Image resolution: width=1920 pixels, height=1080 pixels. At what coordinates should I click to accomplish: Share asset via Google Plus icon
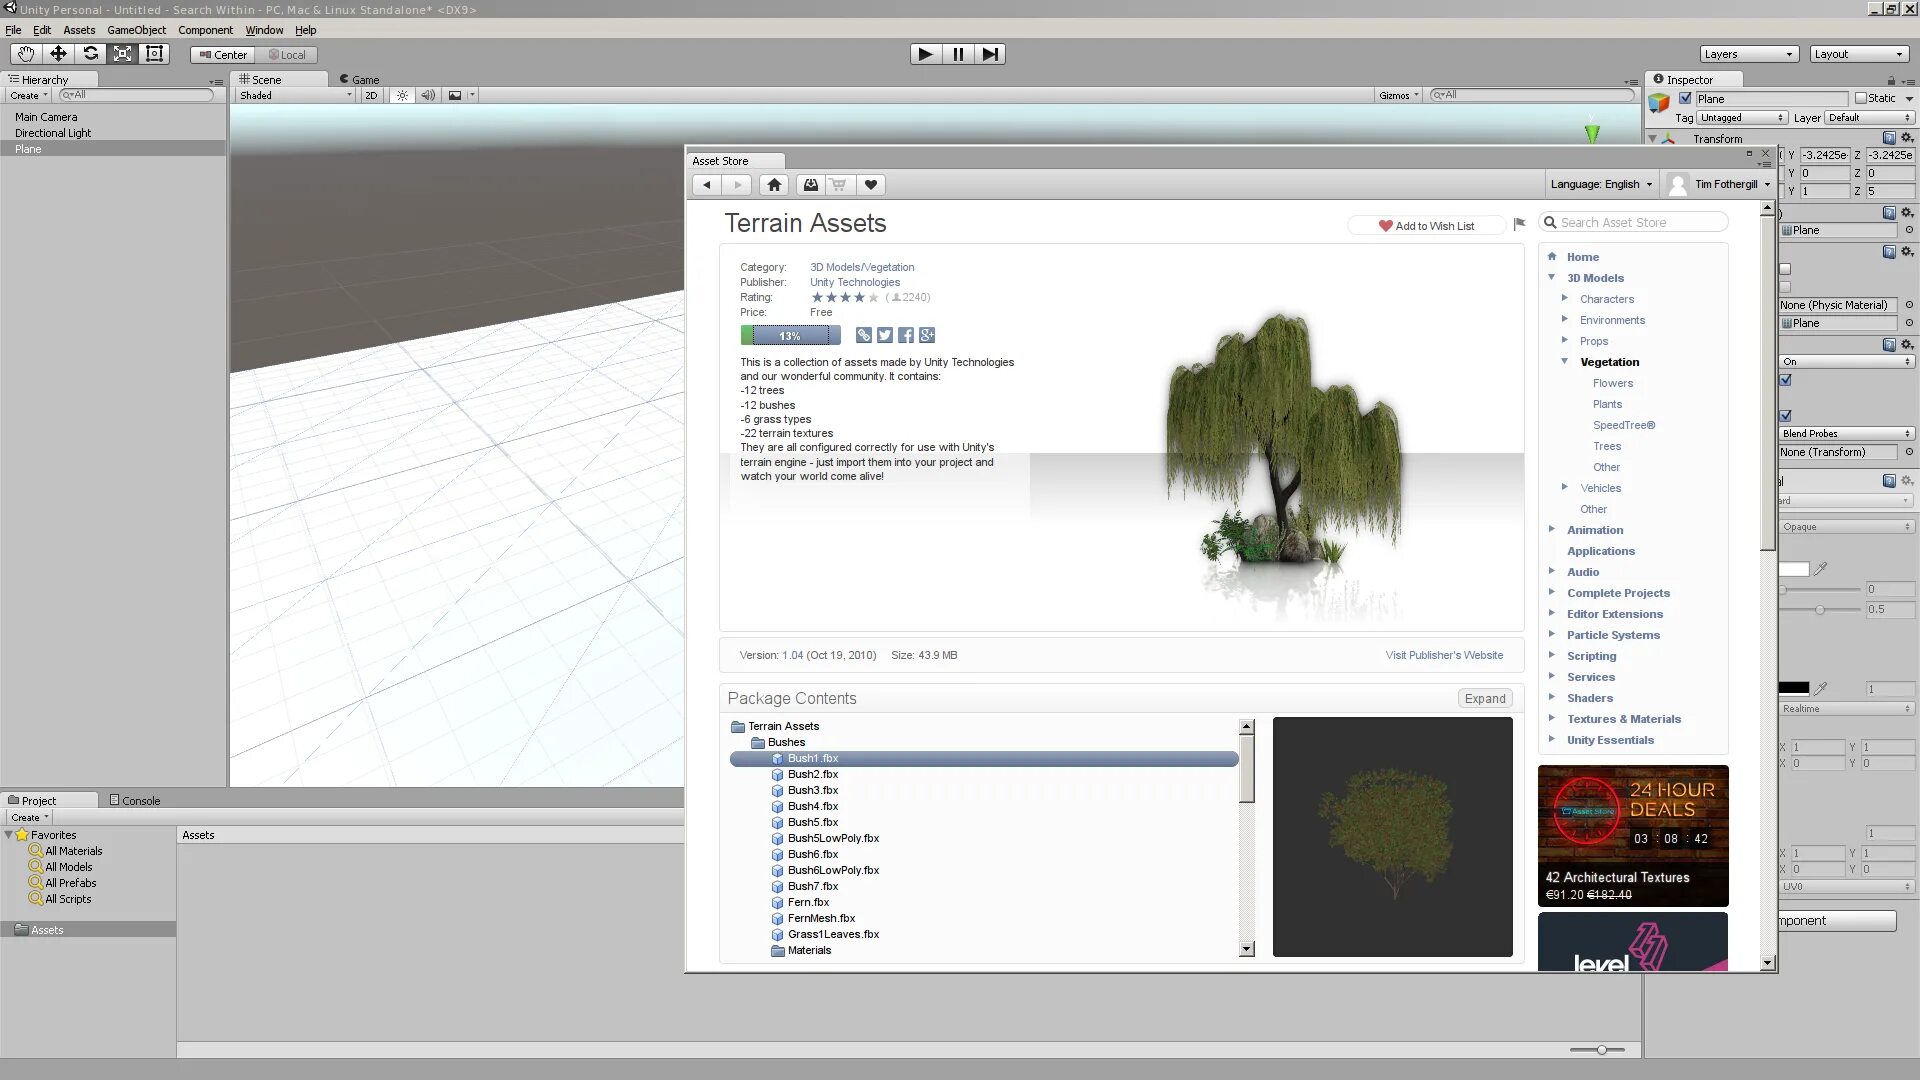927,335
